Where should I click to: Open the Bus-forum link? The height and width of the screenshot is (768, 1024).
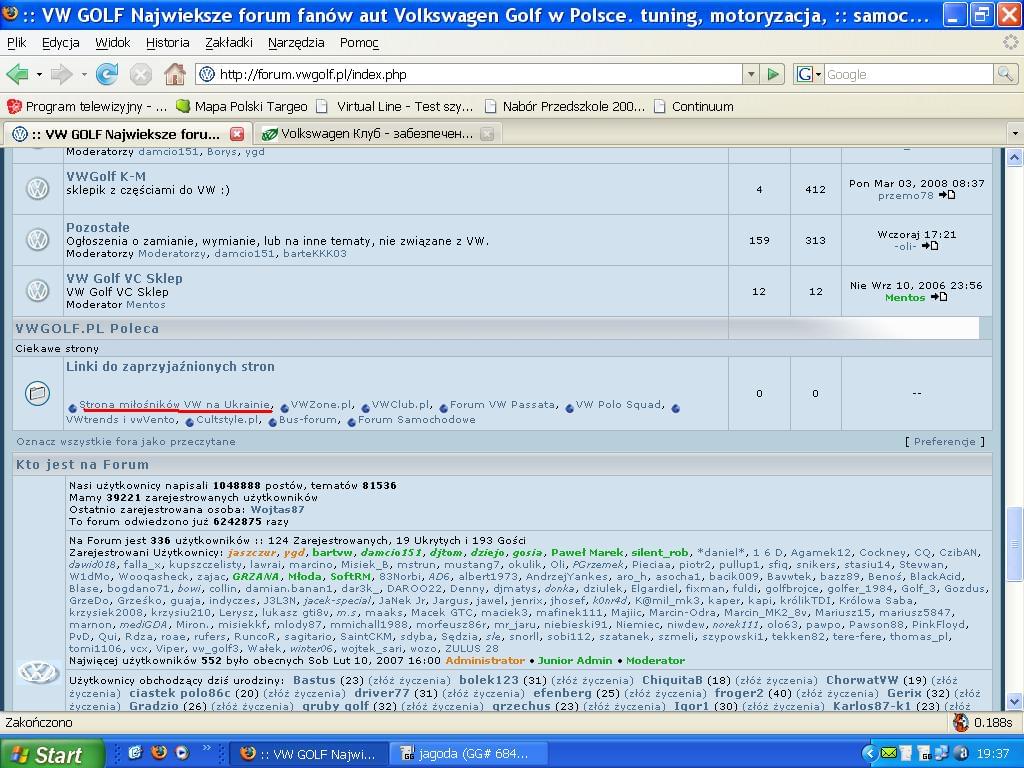[x=308, y=420]
